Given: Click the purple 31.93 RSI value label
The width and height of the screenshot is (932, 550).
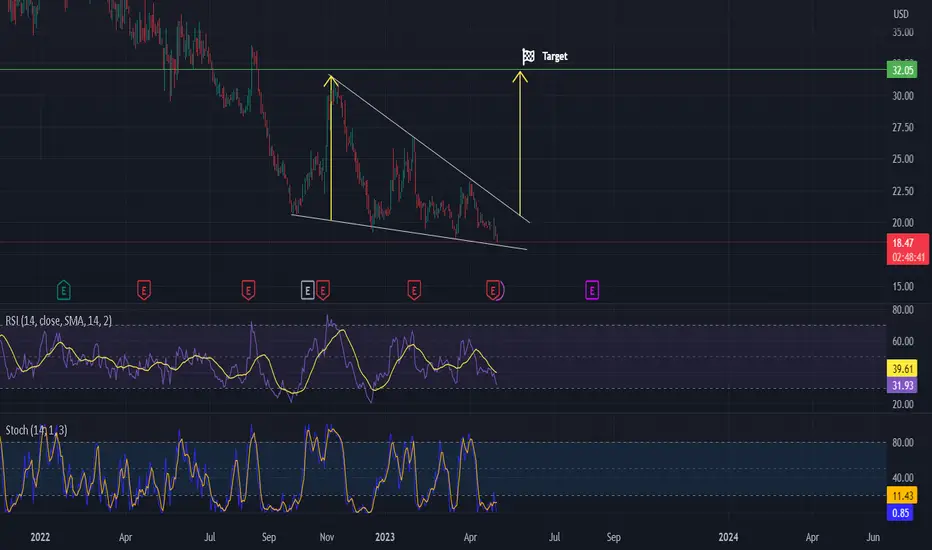Looking at the screenshot, I should pyautogui.click(x=902, y=385).
